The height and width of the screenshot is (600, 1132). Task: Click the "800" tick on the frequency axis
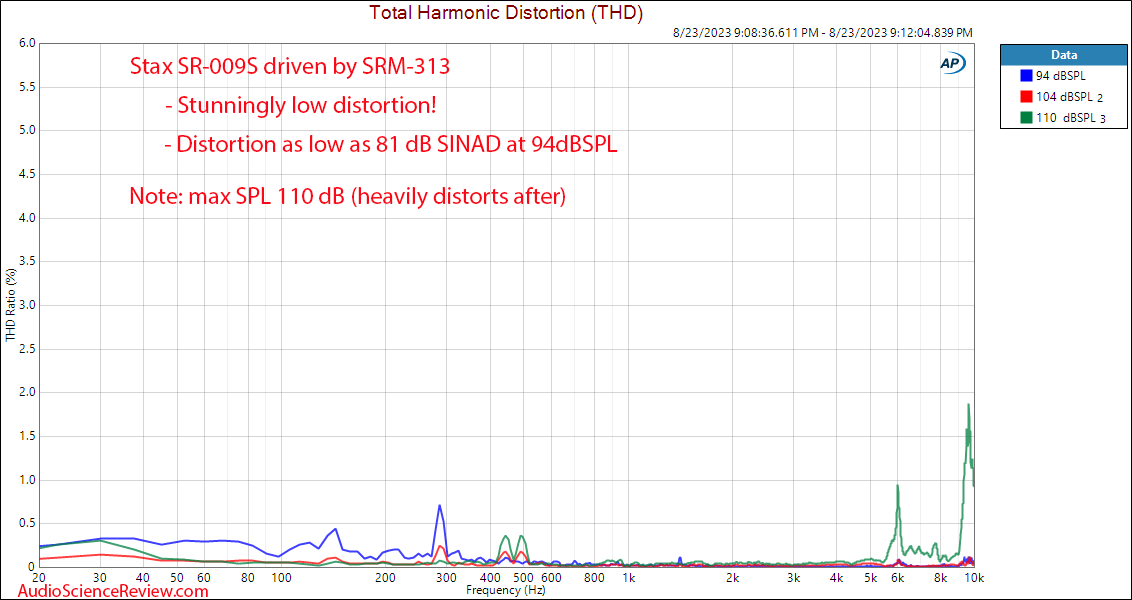595,578
